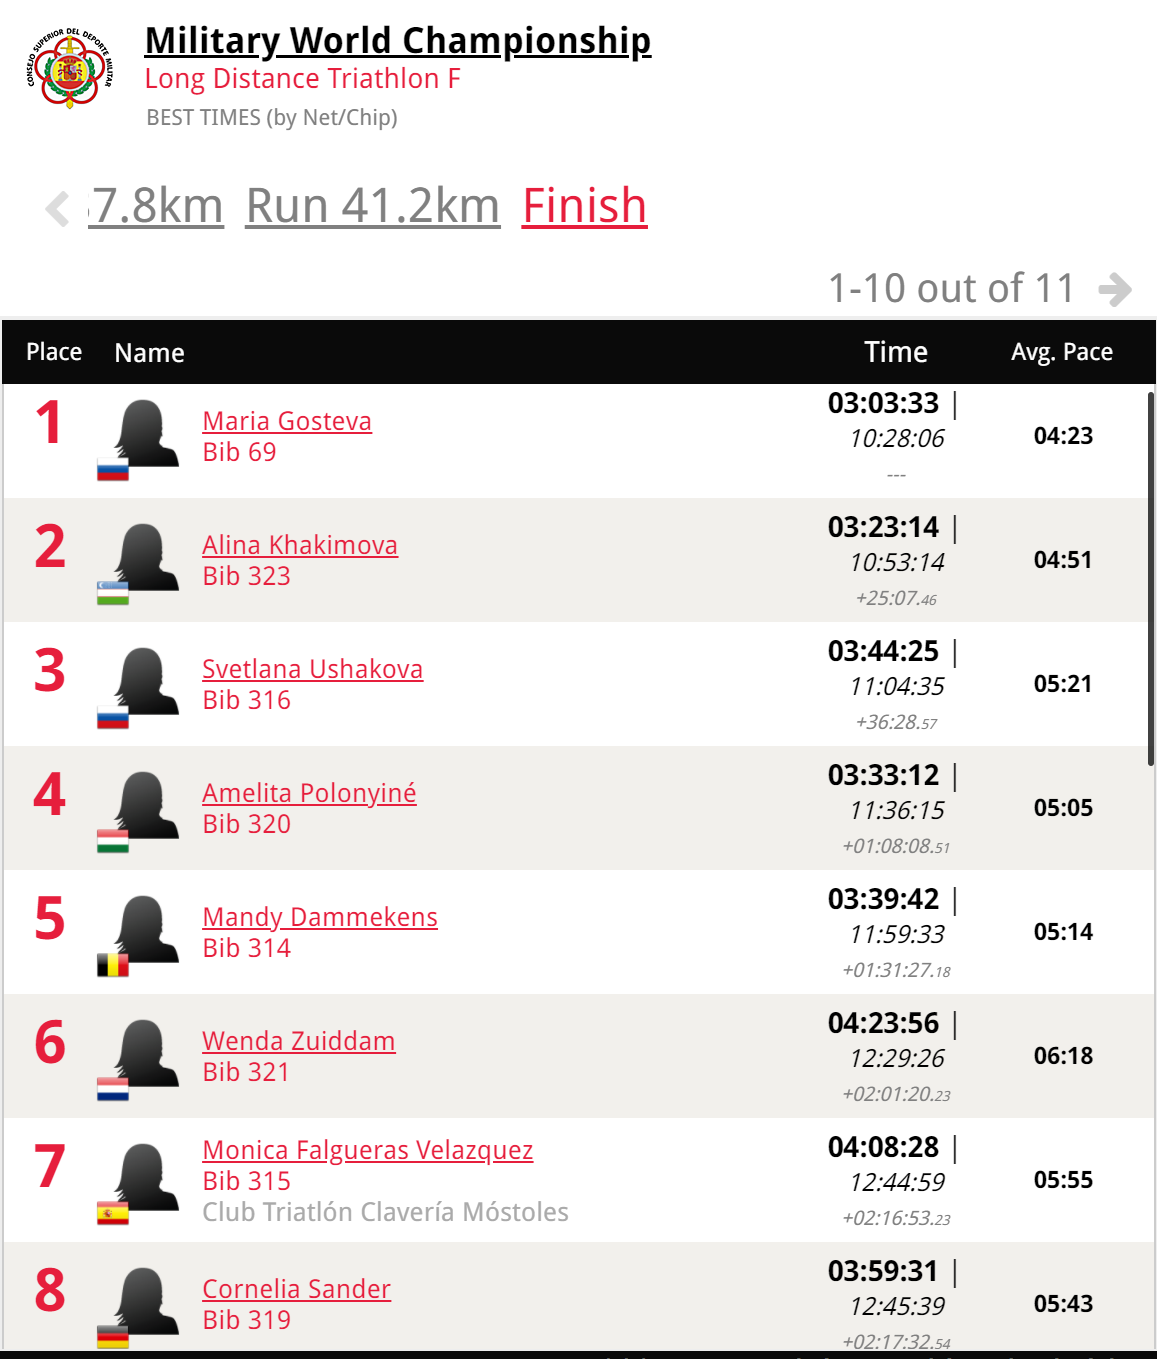This screenshot has width=1157, height=1359.
Task: Click the Uzbekistan flag beside Alina Khakimova
Action: [113, 593]
